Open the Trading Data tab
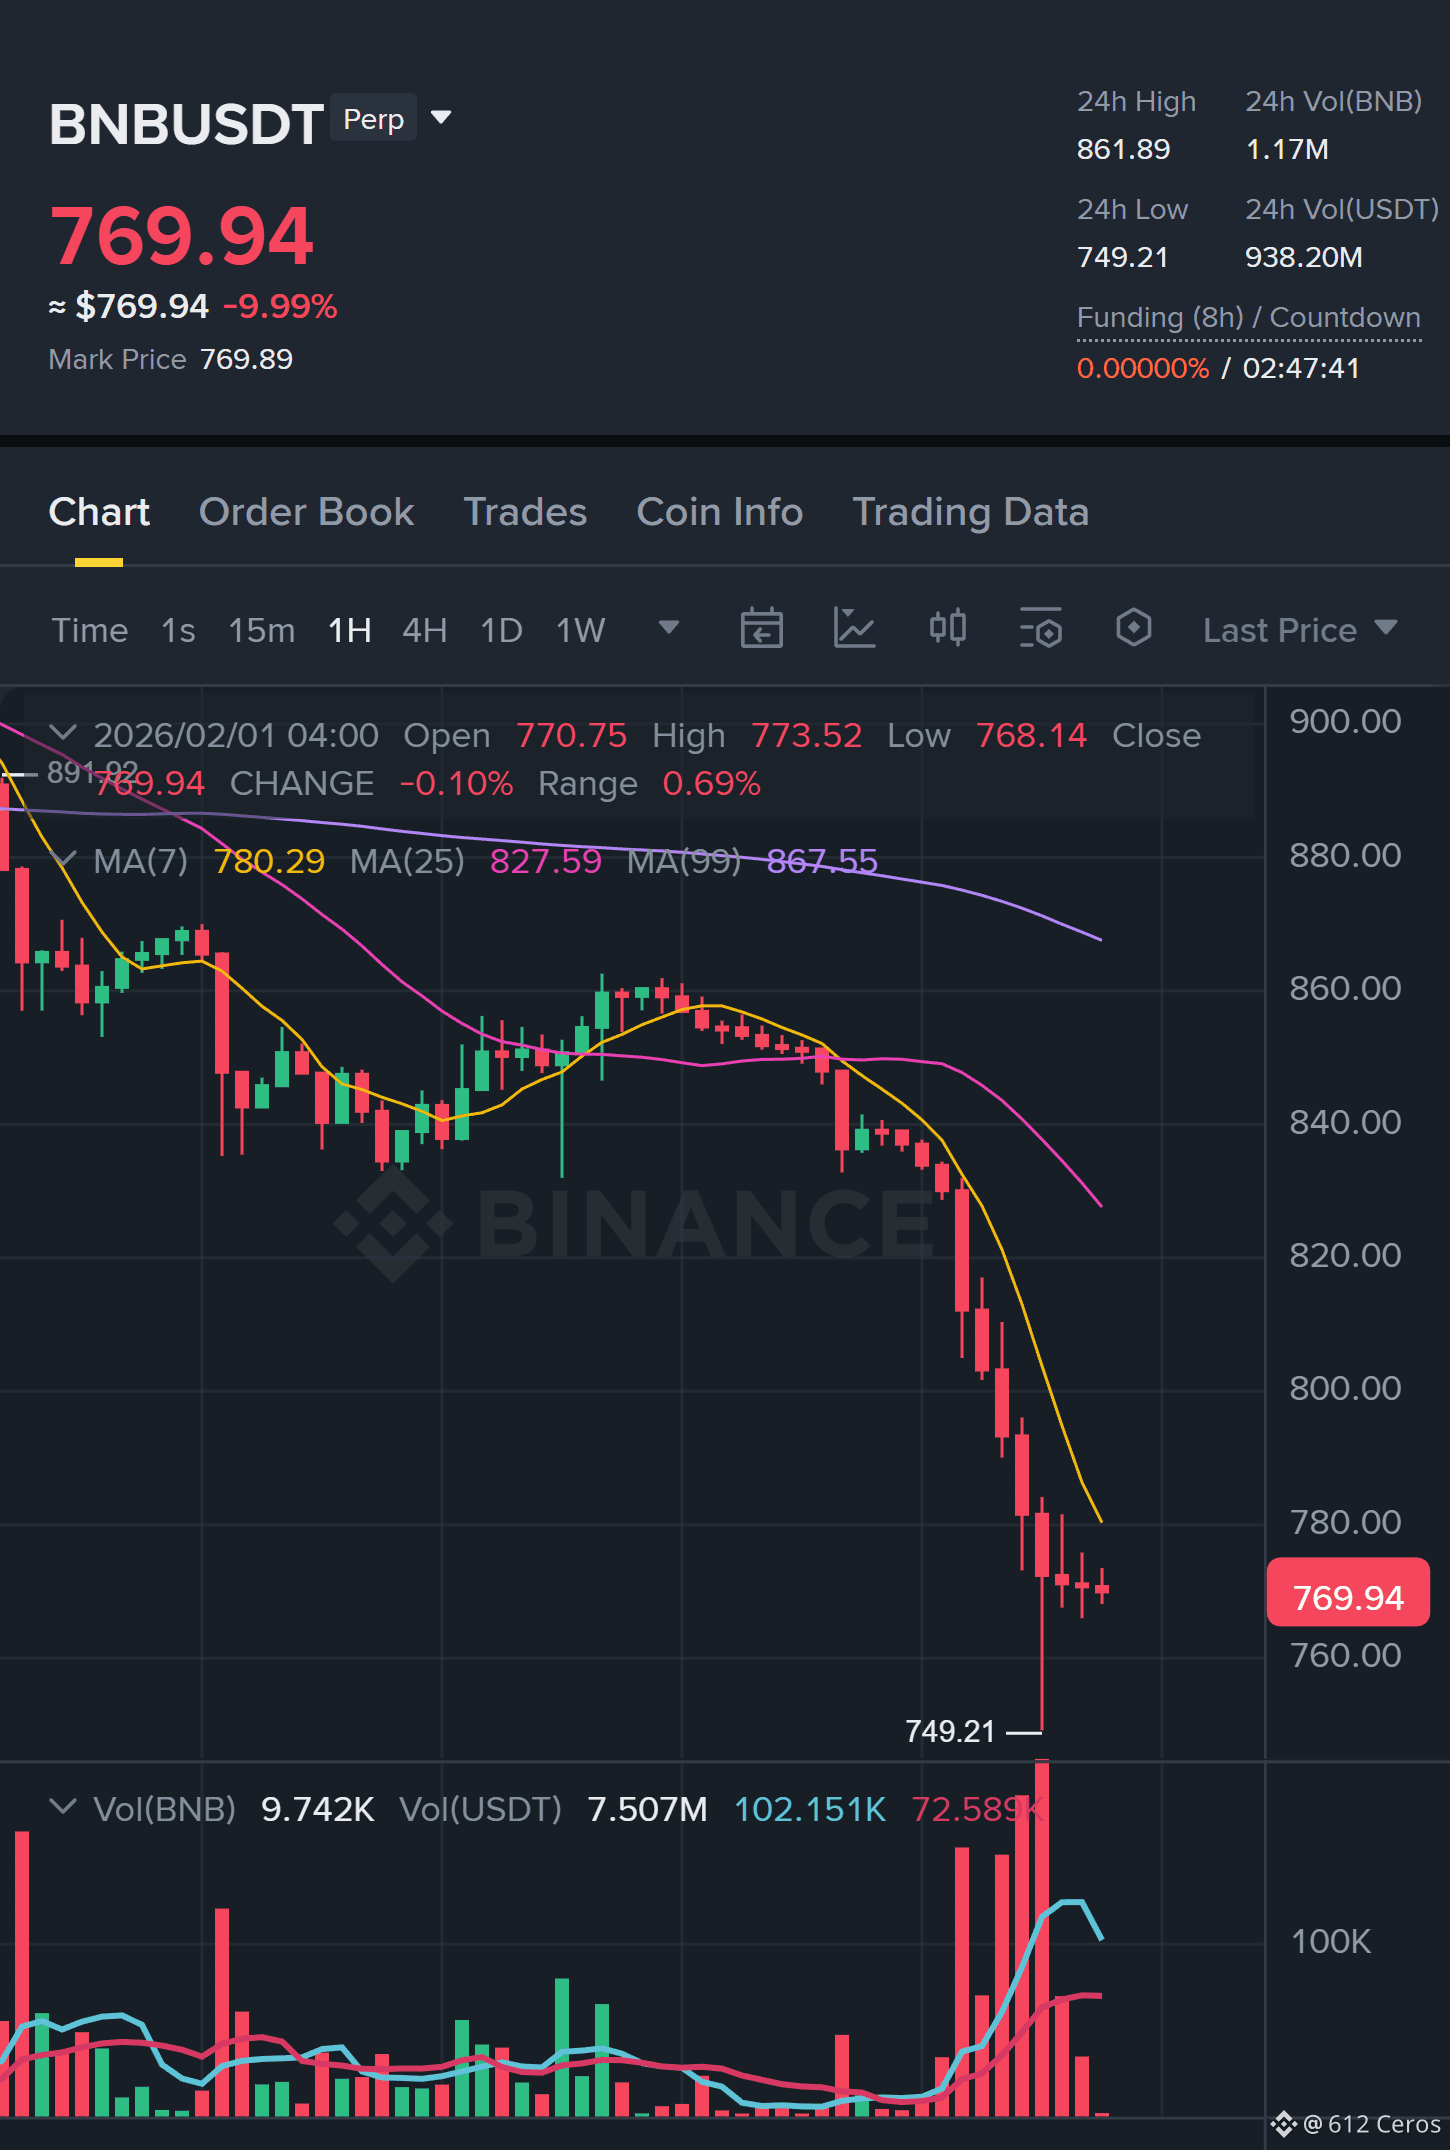 click(x=970, y=512)
